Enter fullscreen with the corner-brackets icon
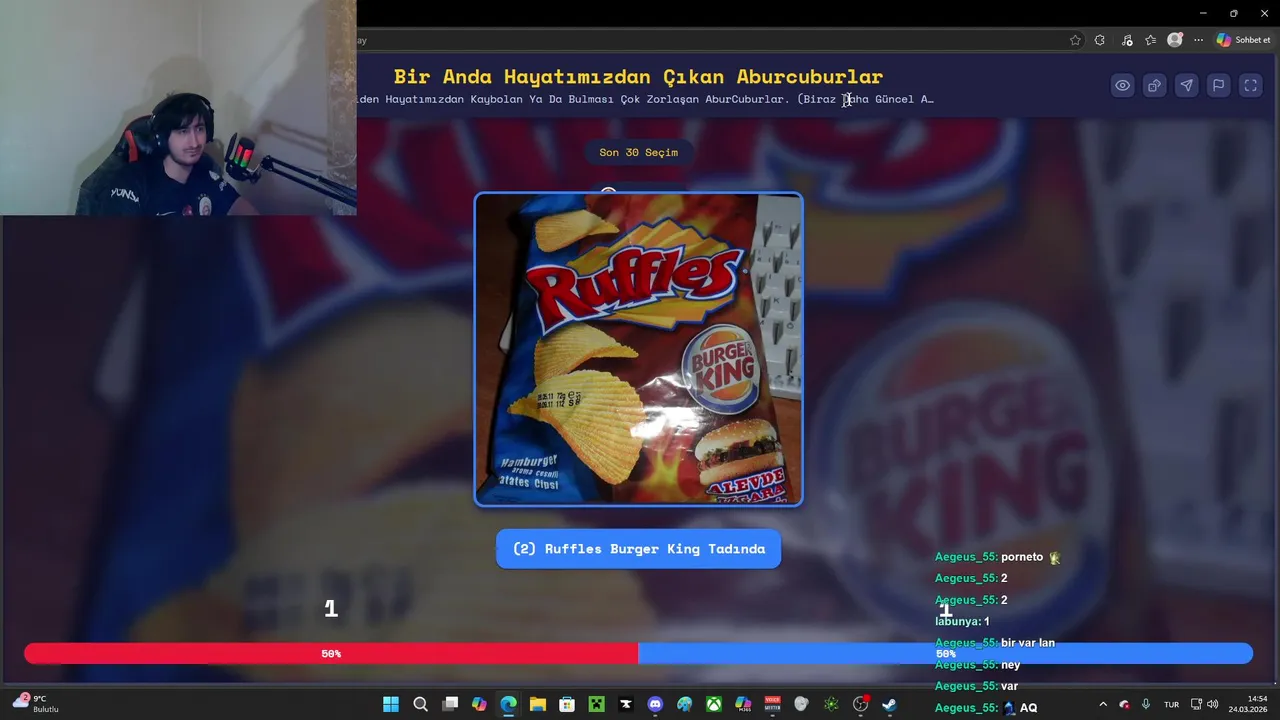 [x=1251, y=86]
